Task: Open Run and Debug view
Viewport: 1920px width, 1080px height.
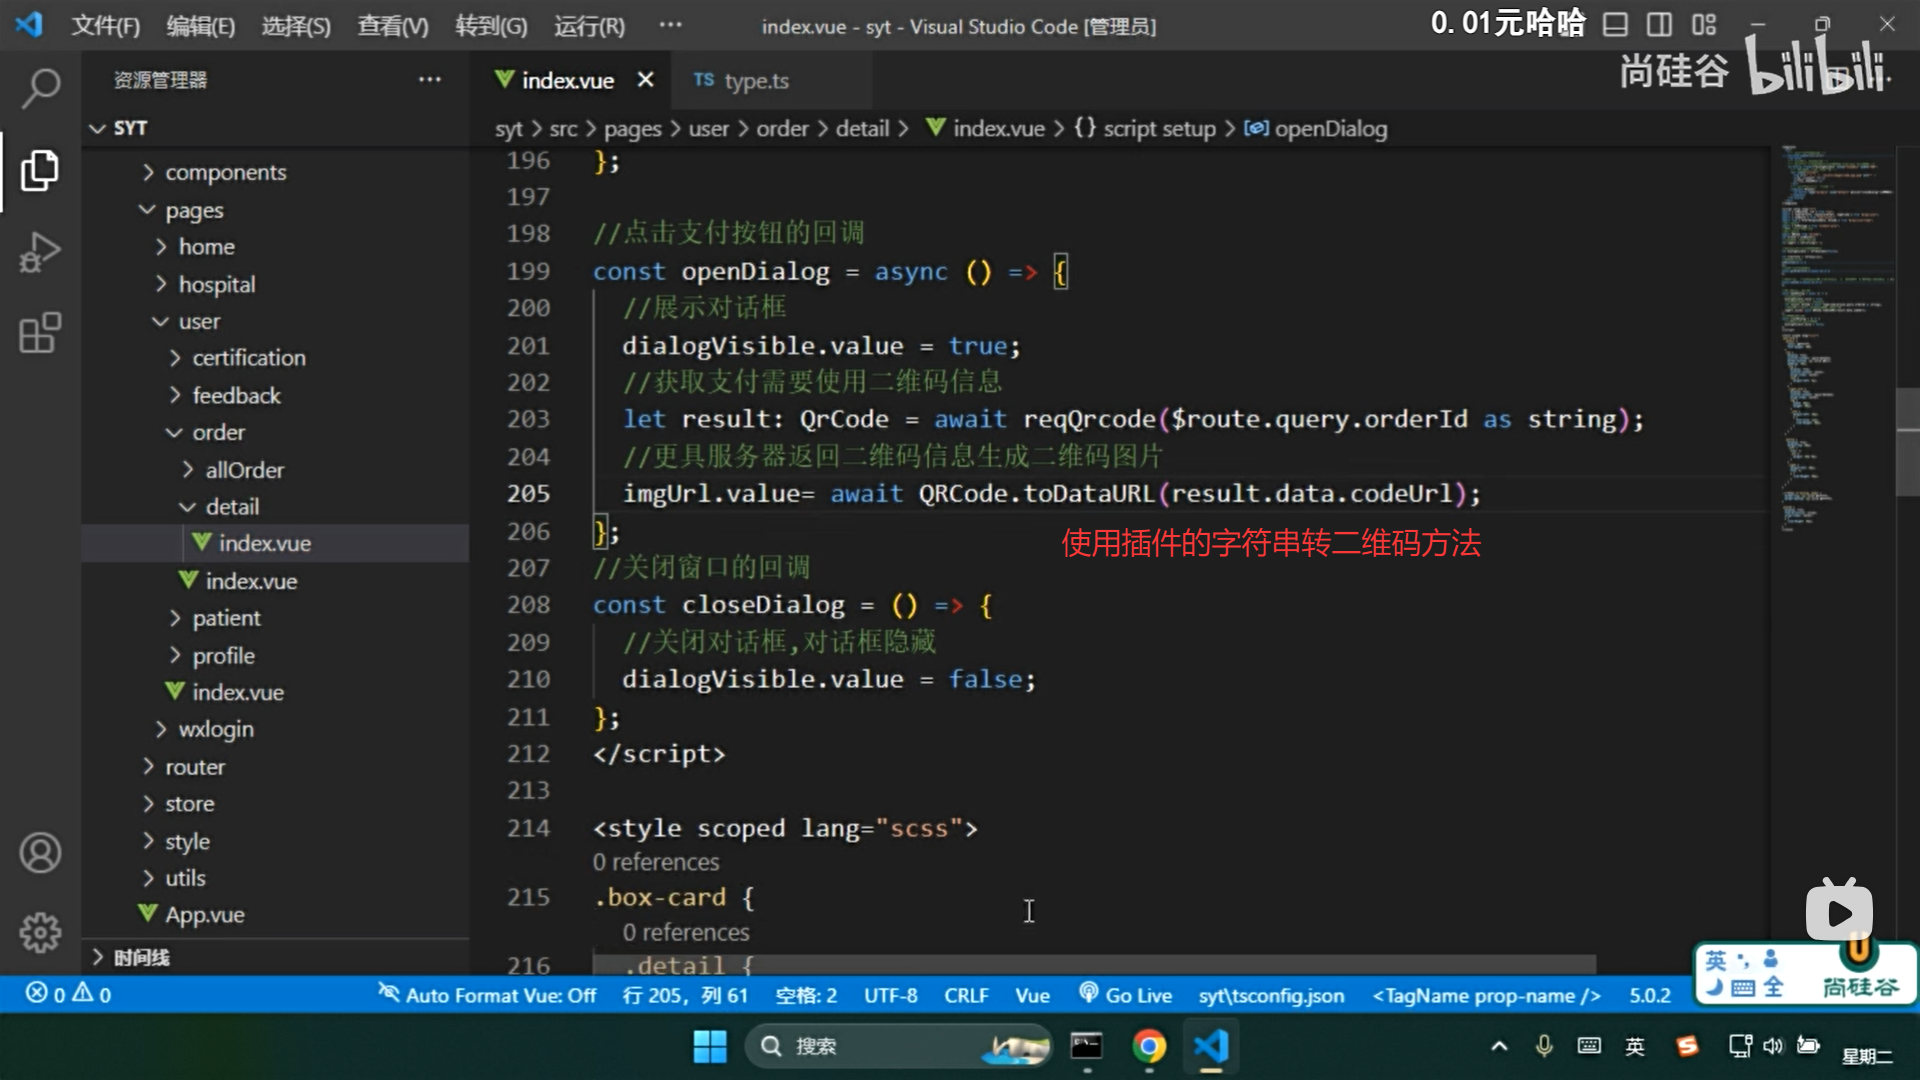Action: (40, 252)
